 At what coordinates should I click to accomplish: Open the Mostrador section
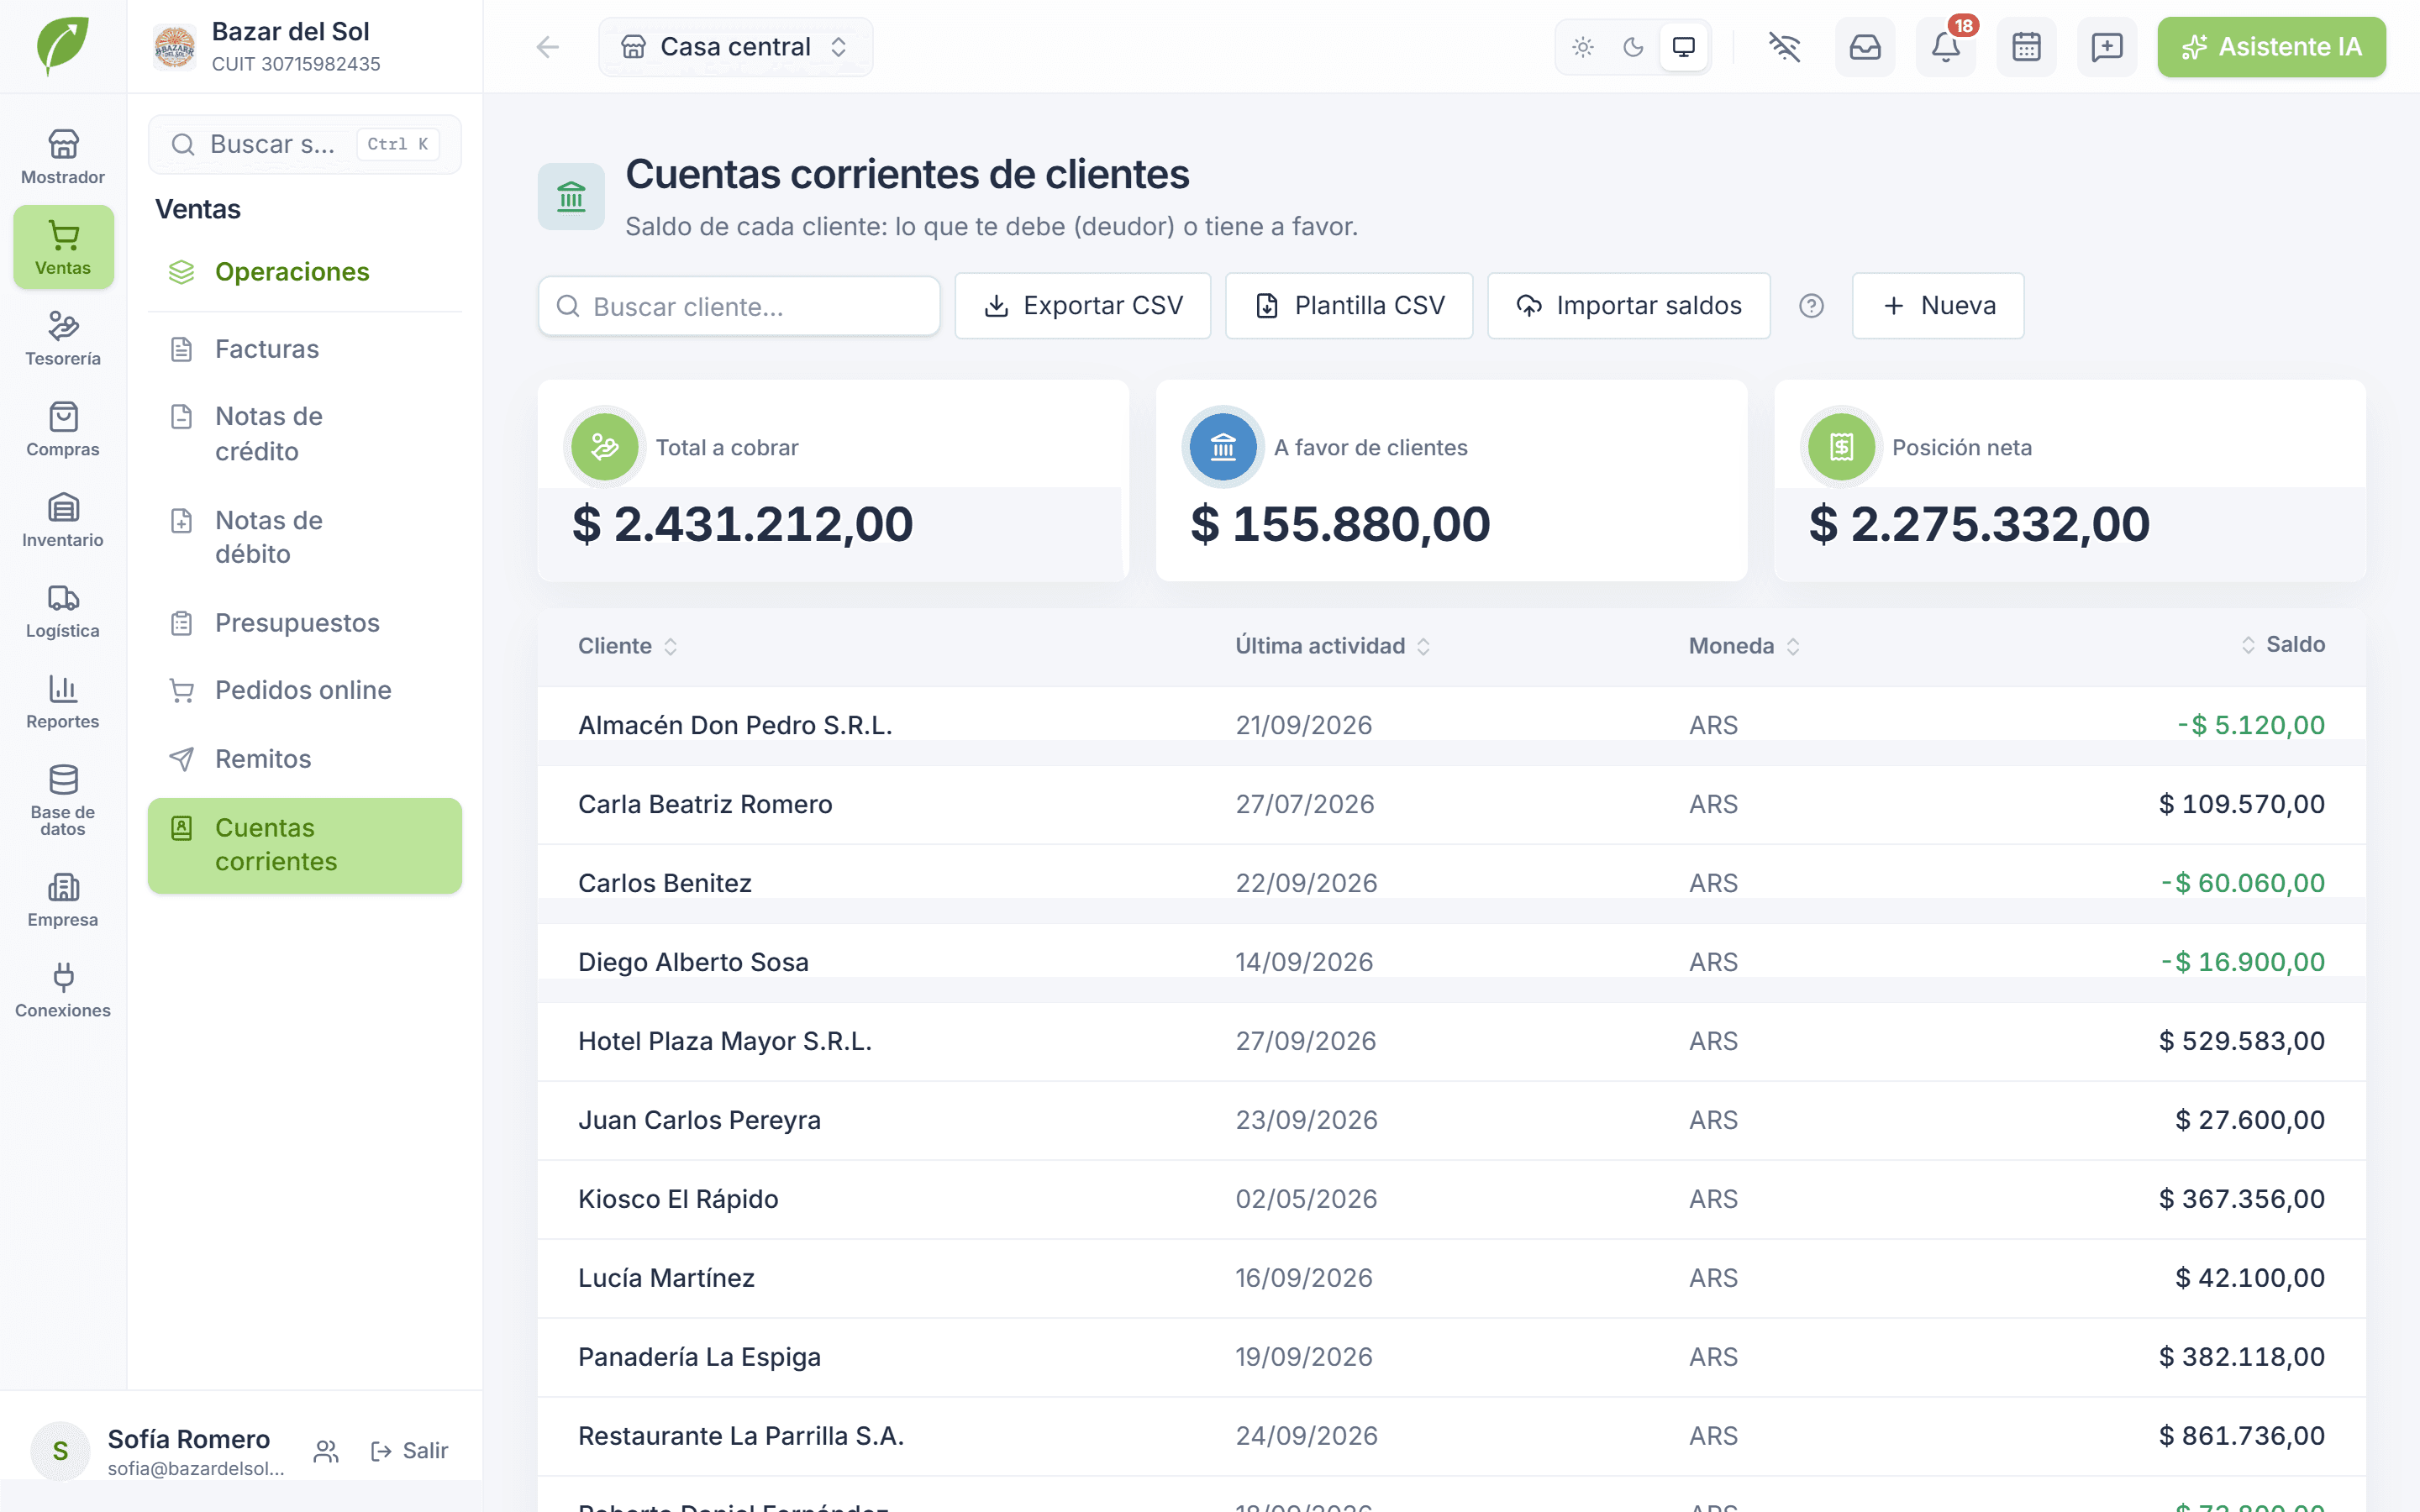point(63,157)
